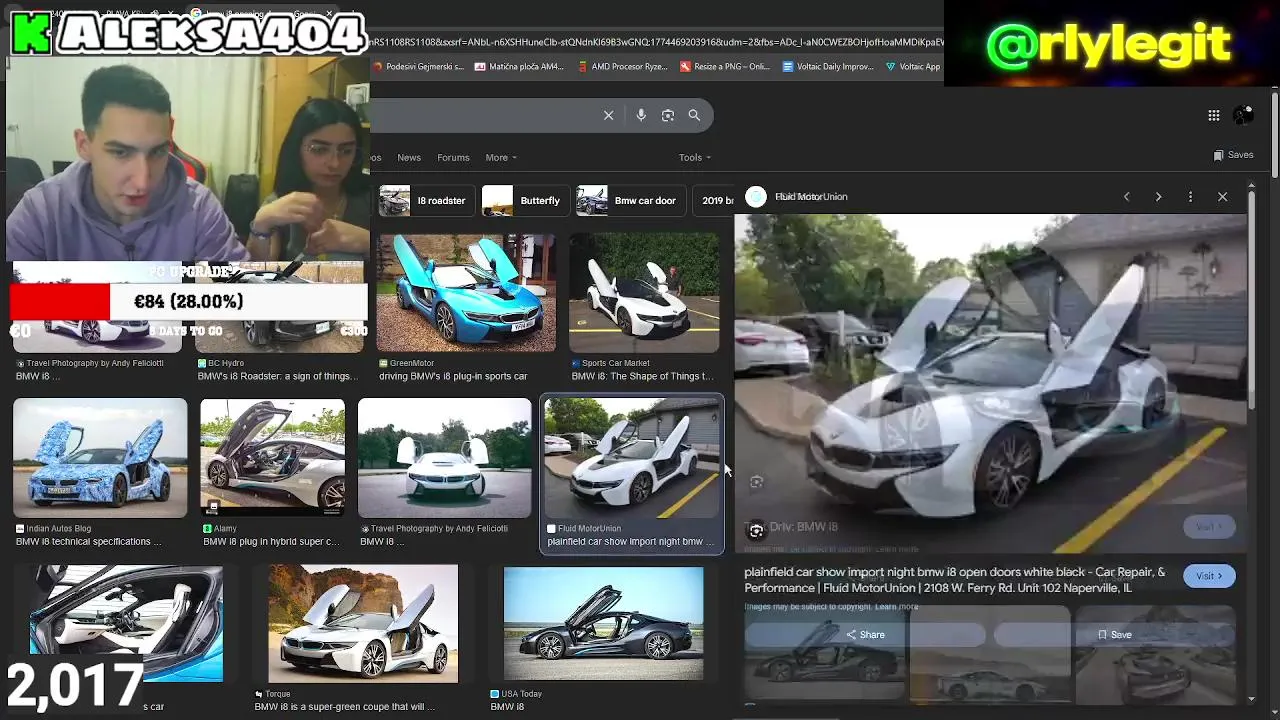
Task: Click the large BMW i8 preview image
Action: point(990,383)
